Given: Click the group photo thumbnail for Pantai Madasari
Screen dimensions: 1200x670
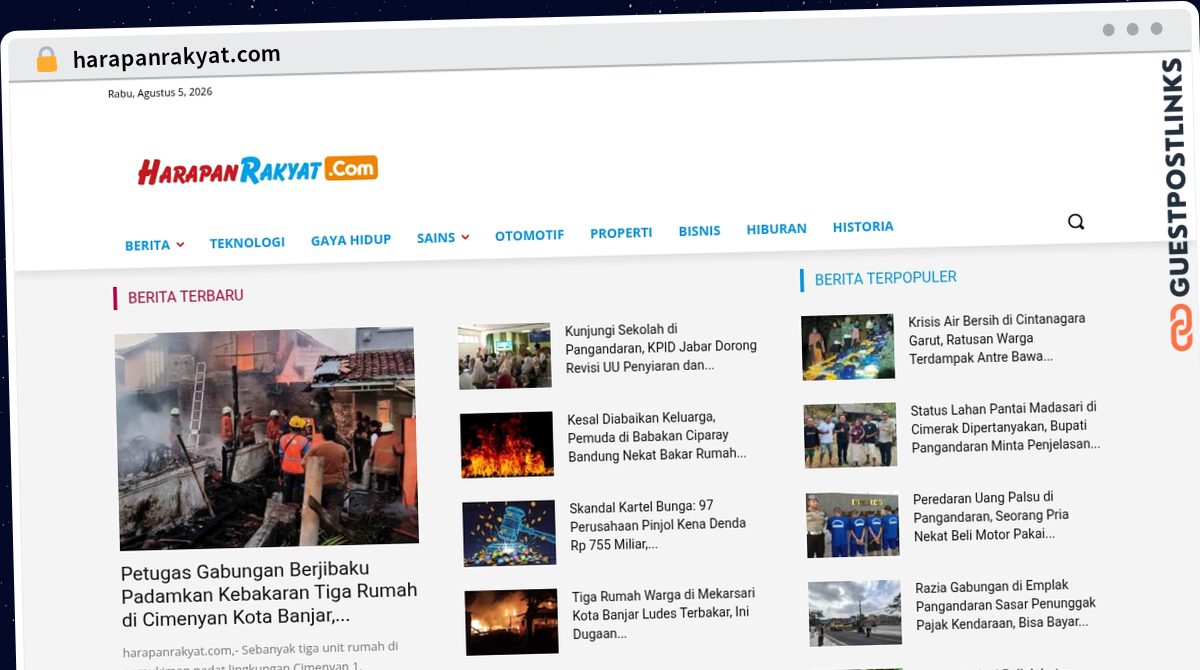Looking at the screenshot, I should point(850,435).
